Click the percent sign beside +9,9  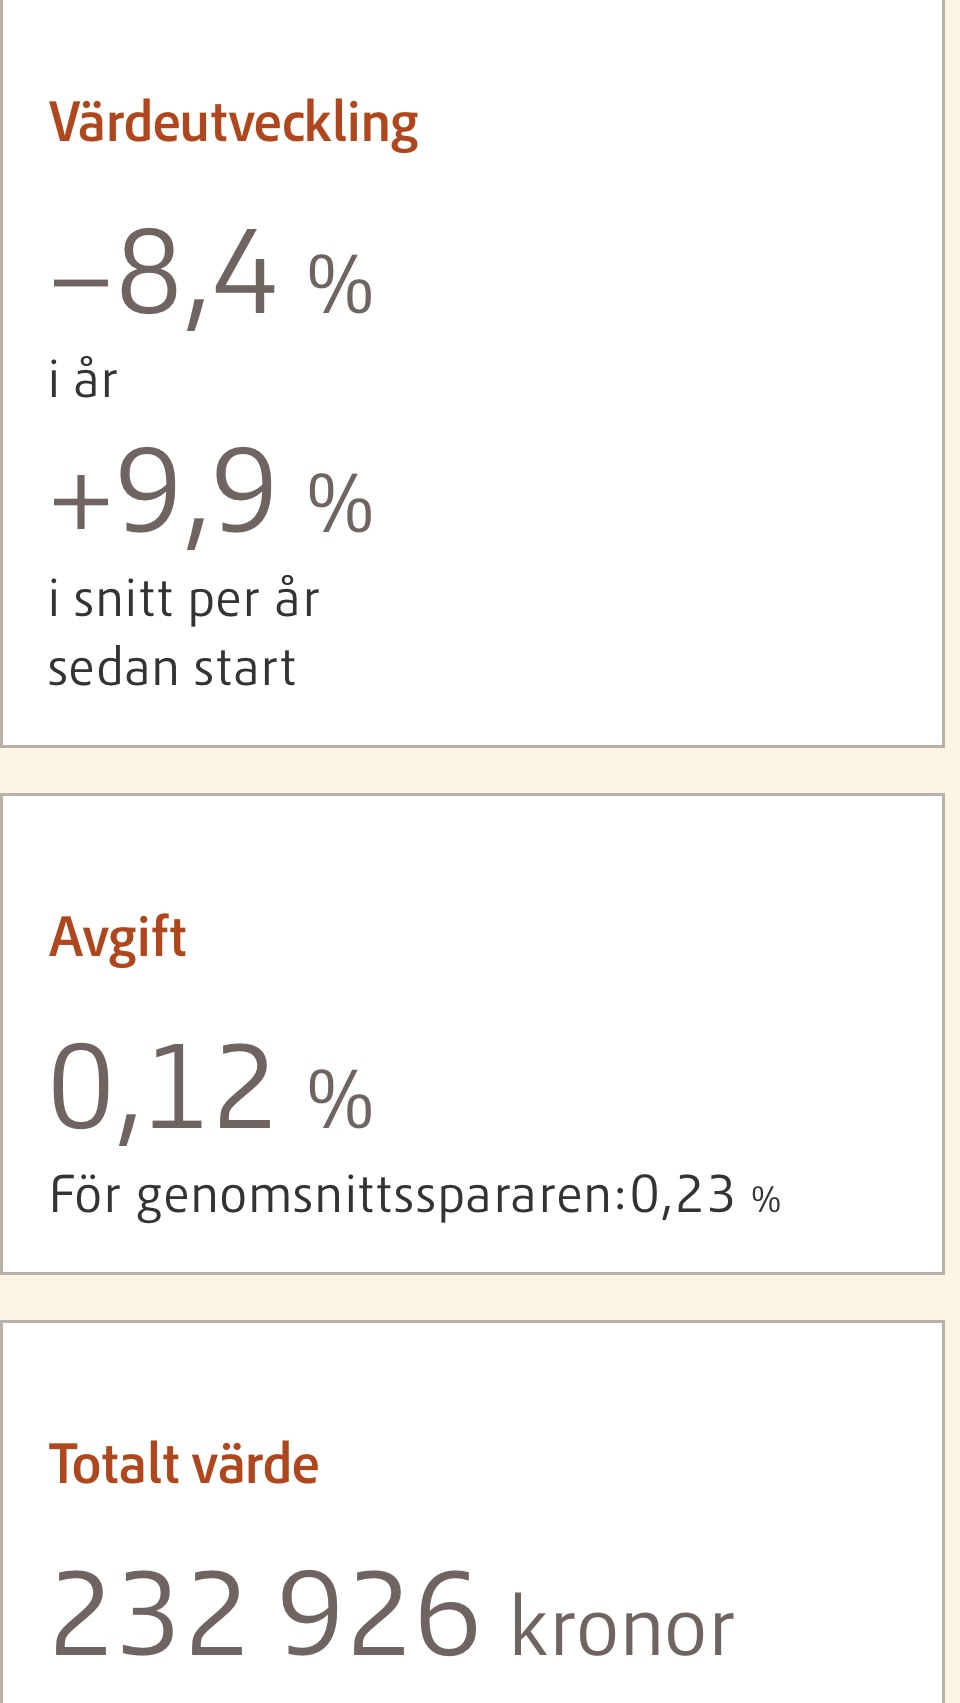pos(340,503)
